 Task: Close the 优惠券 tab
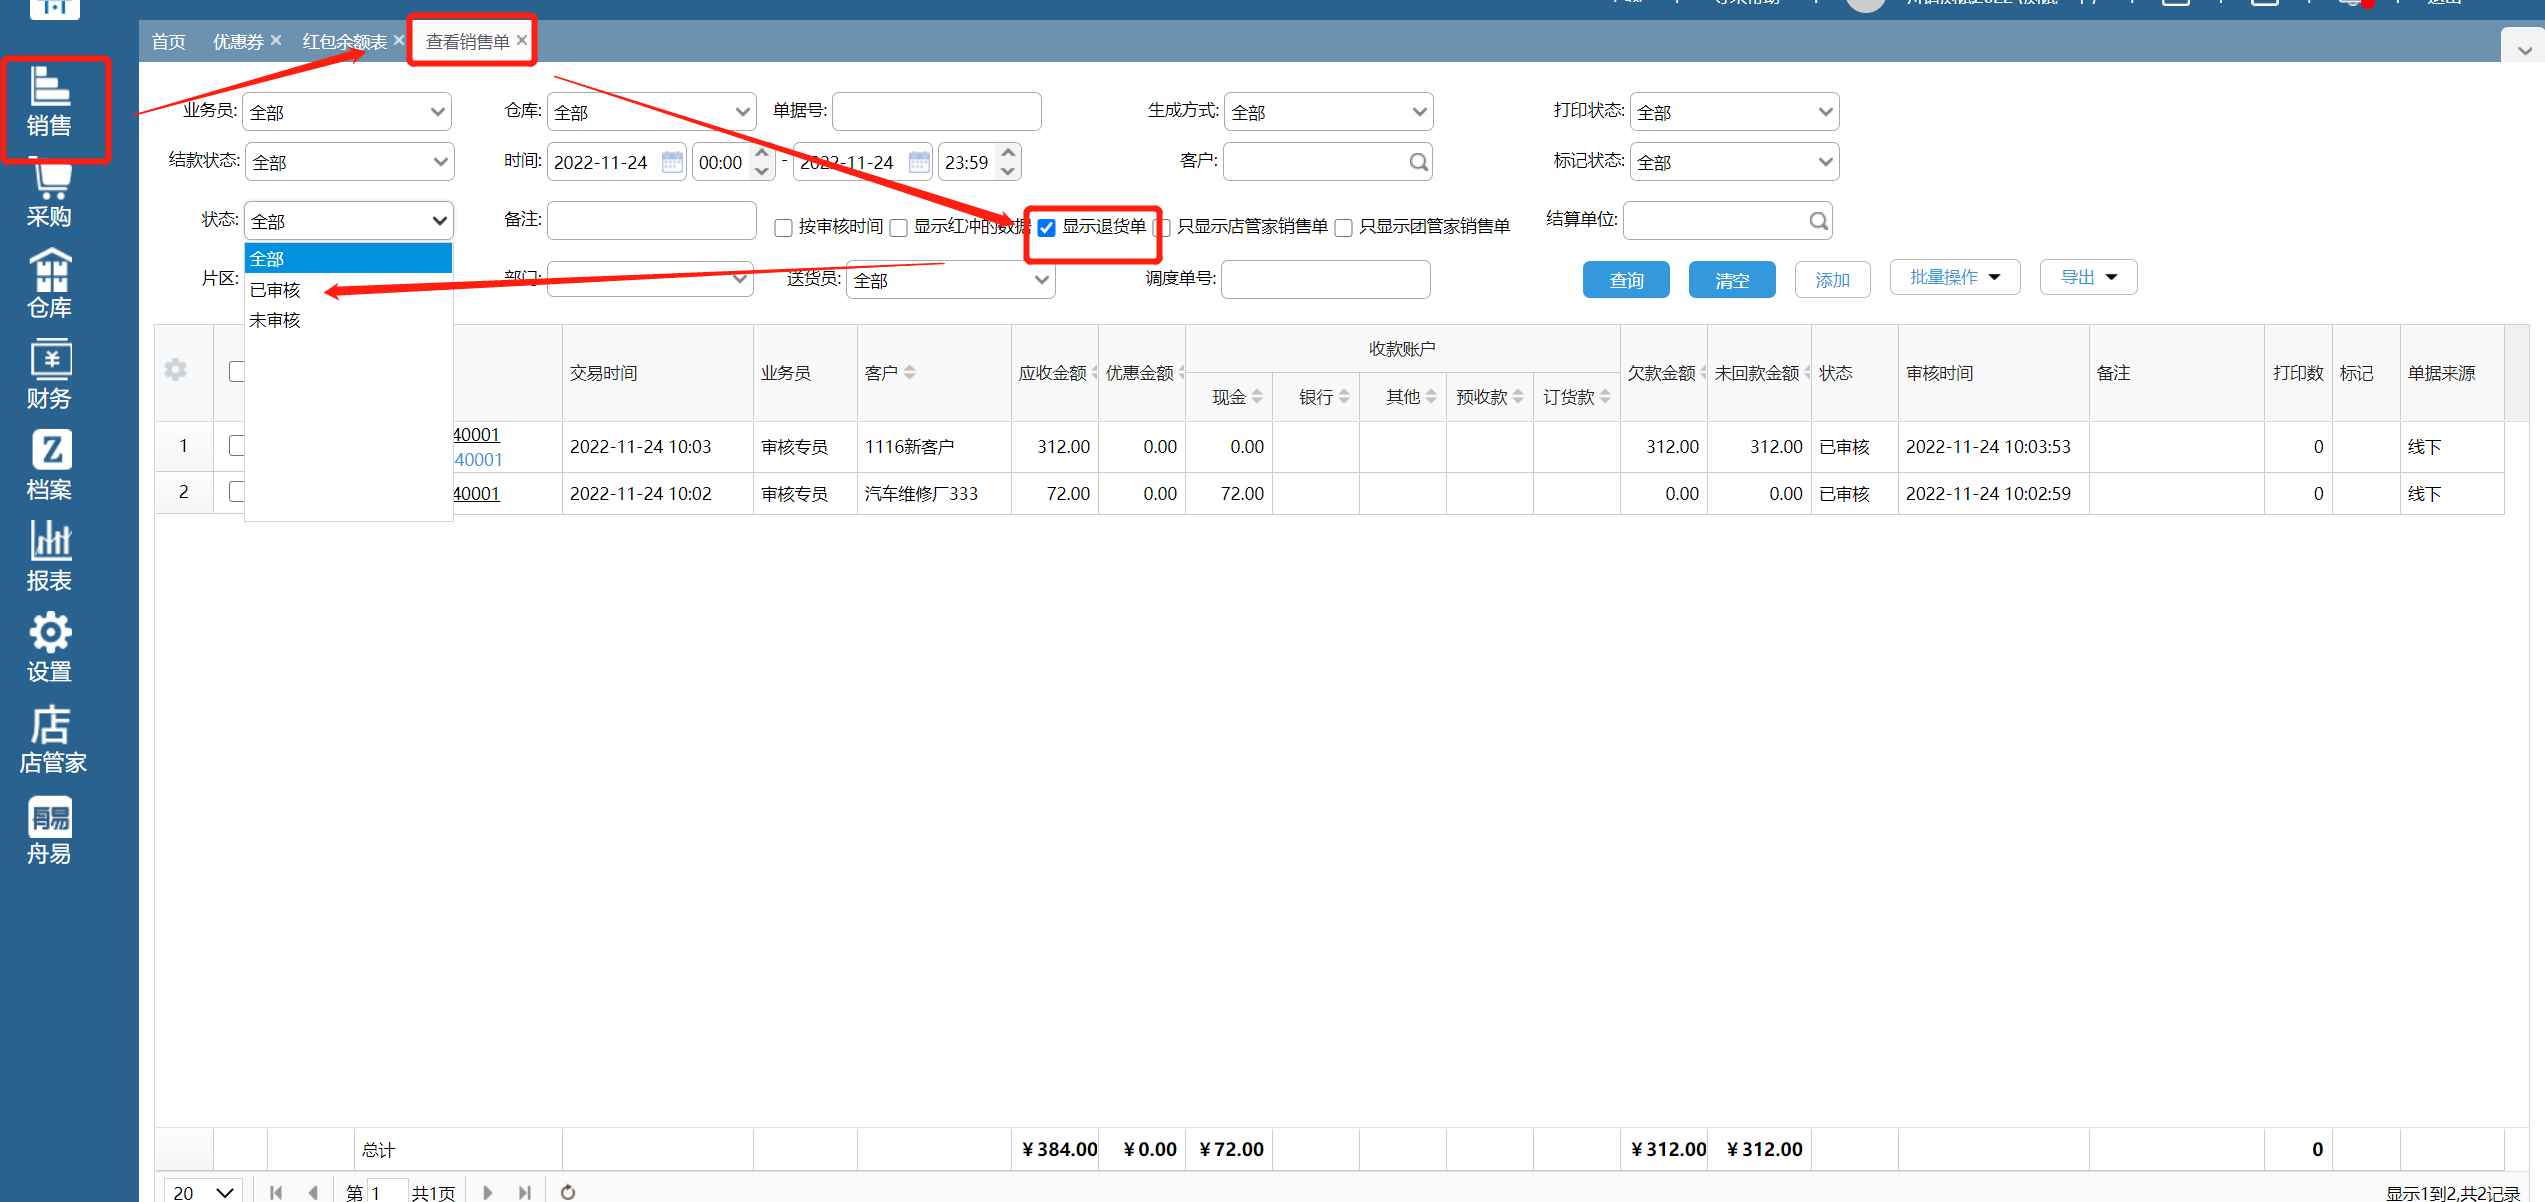click(276, 40)
